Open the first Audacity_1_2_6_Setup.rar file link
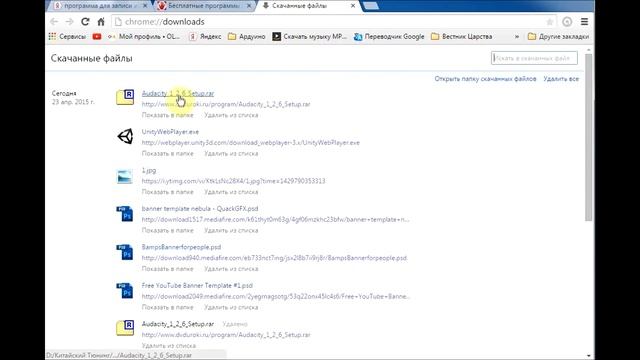The width and height of the screenshot is (640, 360). point(178,93)
